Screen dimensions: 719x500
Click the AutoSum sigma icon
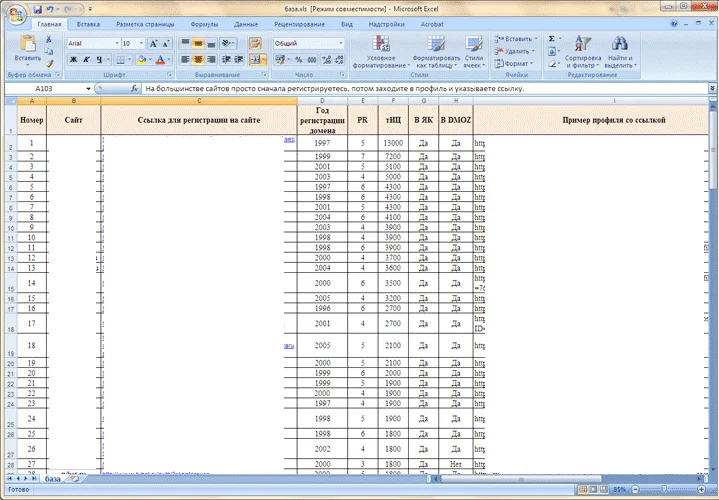point(552,39)
